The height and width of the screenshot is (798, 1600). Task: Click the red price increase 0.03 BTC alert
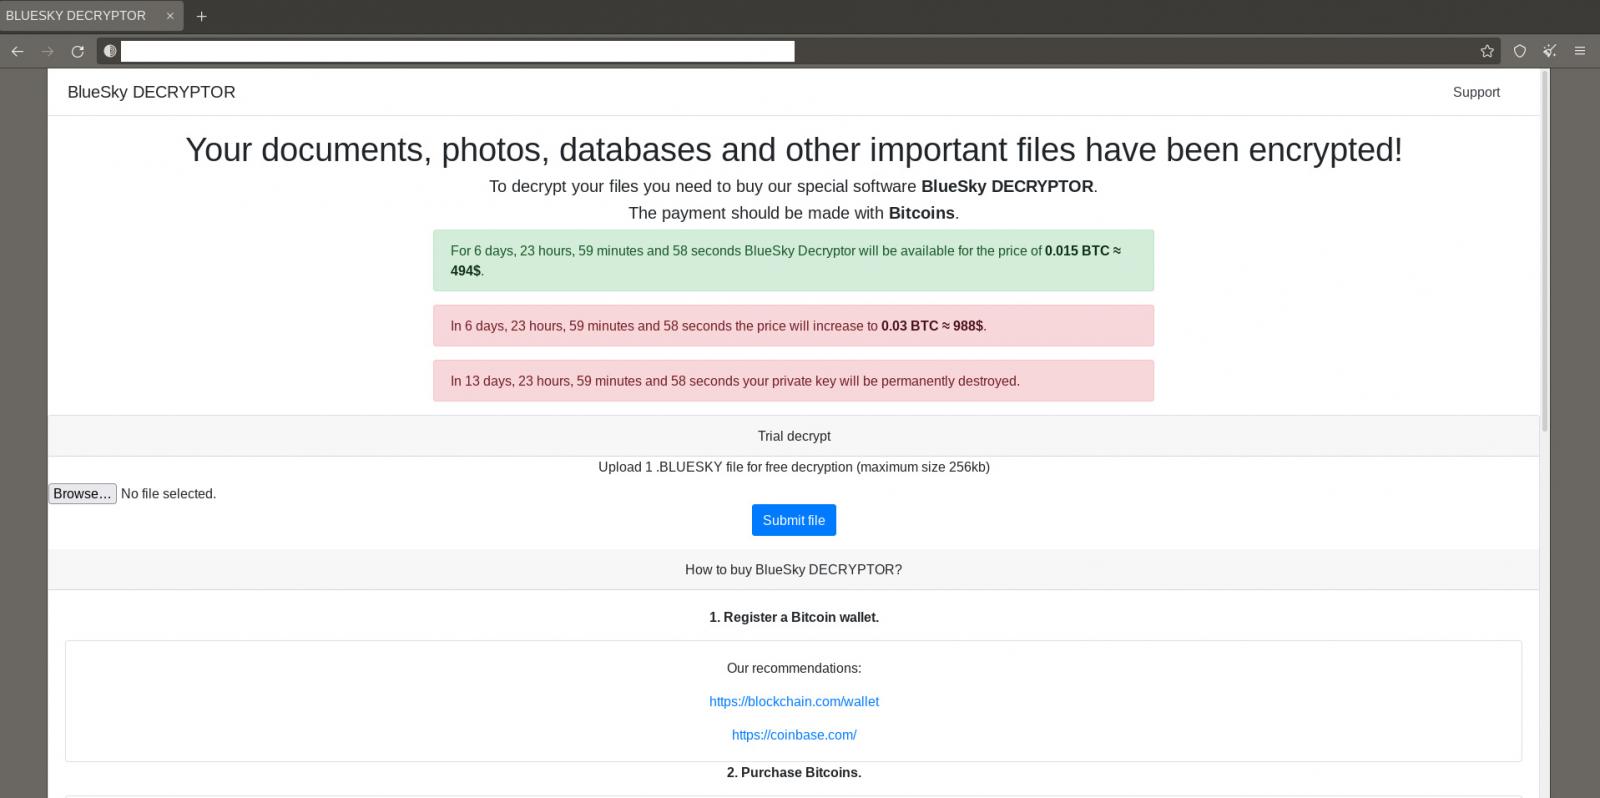point(794,326)
